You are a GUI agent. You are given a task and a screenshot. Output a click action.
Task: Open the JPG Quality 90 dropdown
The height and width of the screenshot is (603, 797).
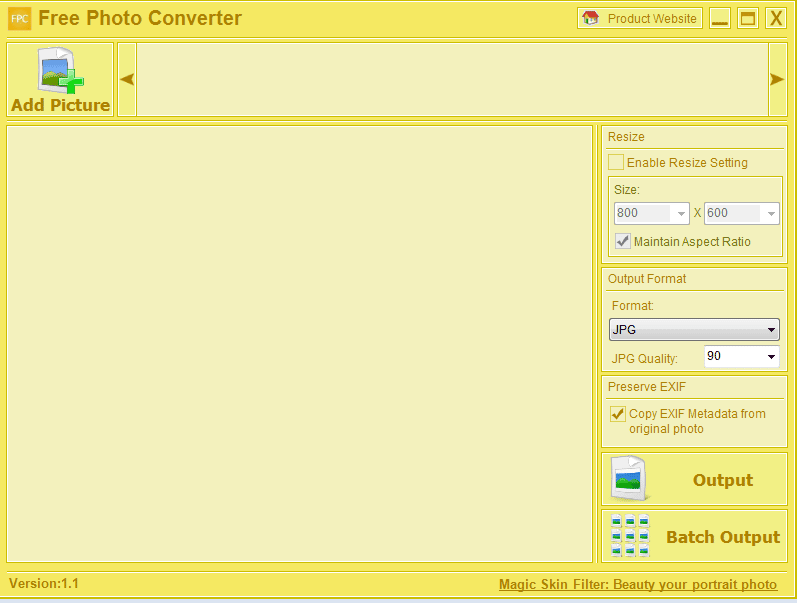pos(742,356)
